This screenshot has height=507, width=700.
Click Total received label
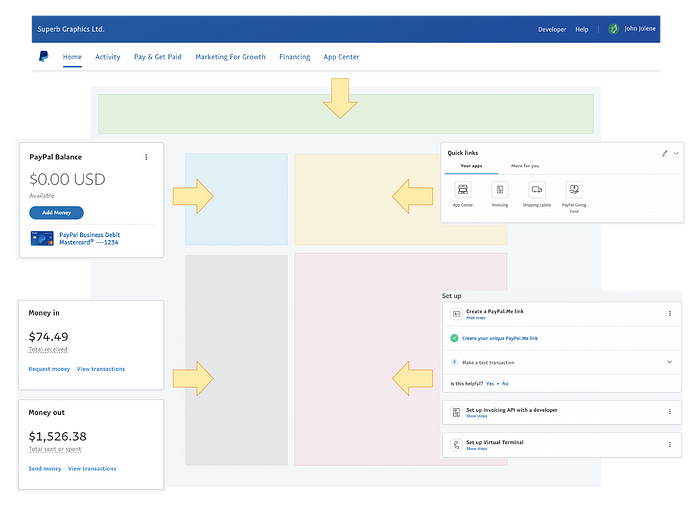[x=48, y=350]
